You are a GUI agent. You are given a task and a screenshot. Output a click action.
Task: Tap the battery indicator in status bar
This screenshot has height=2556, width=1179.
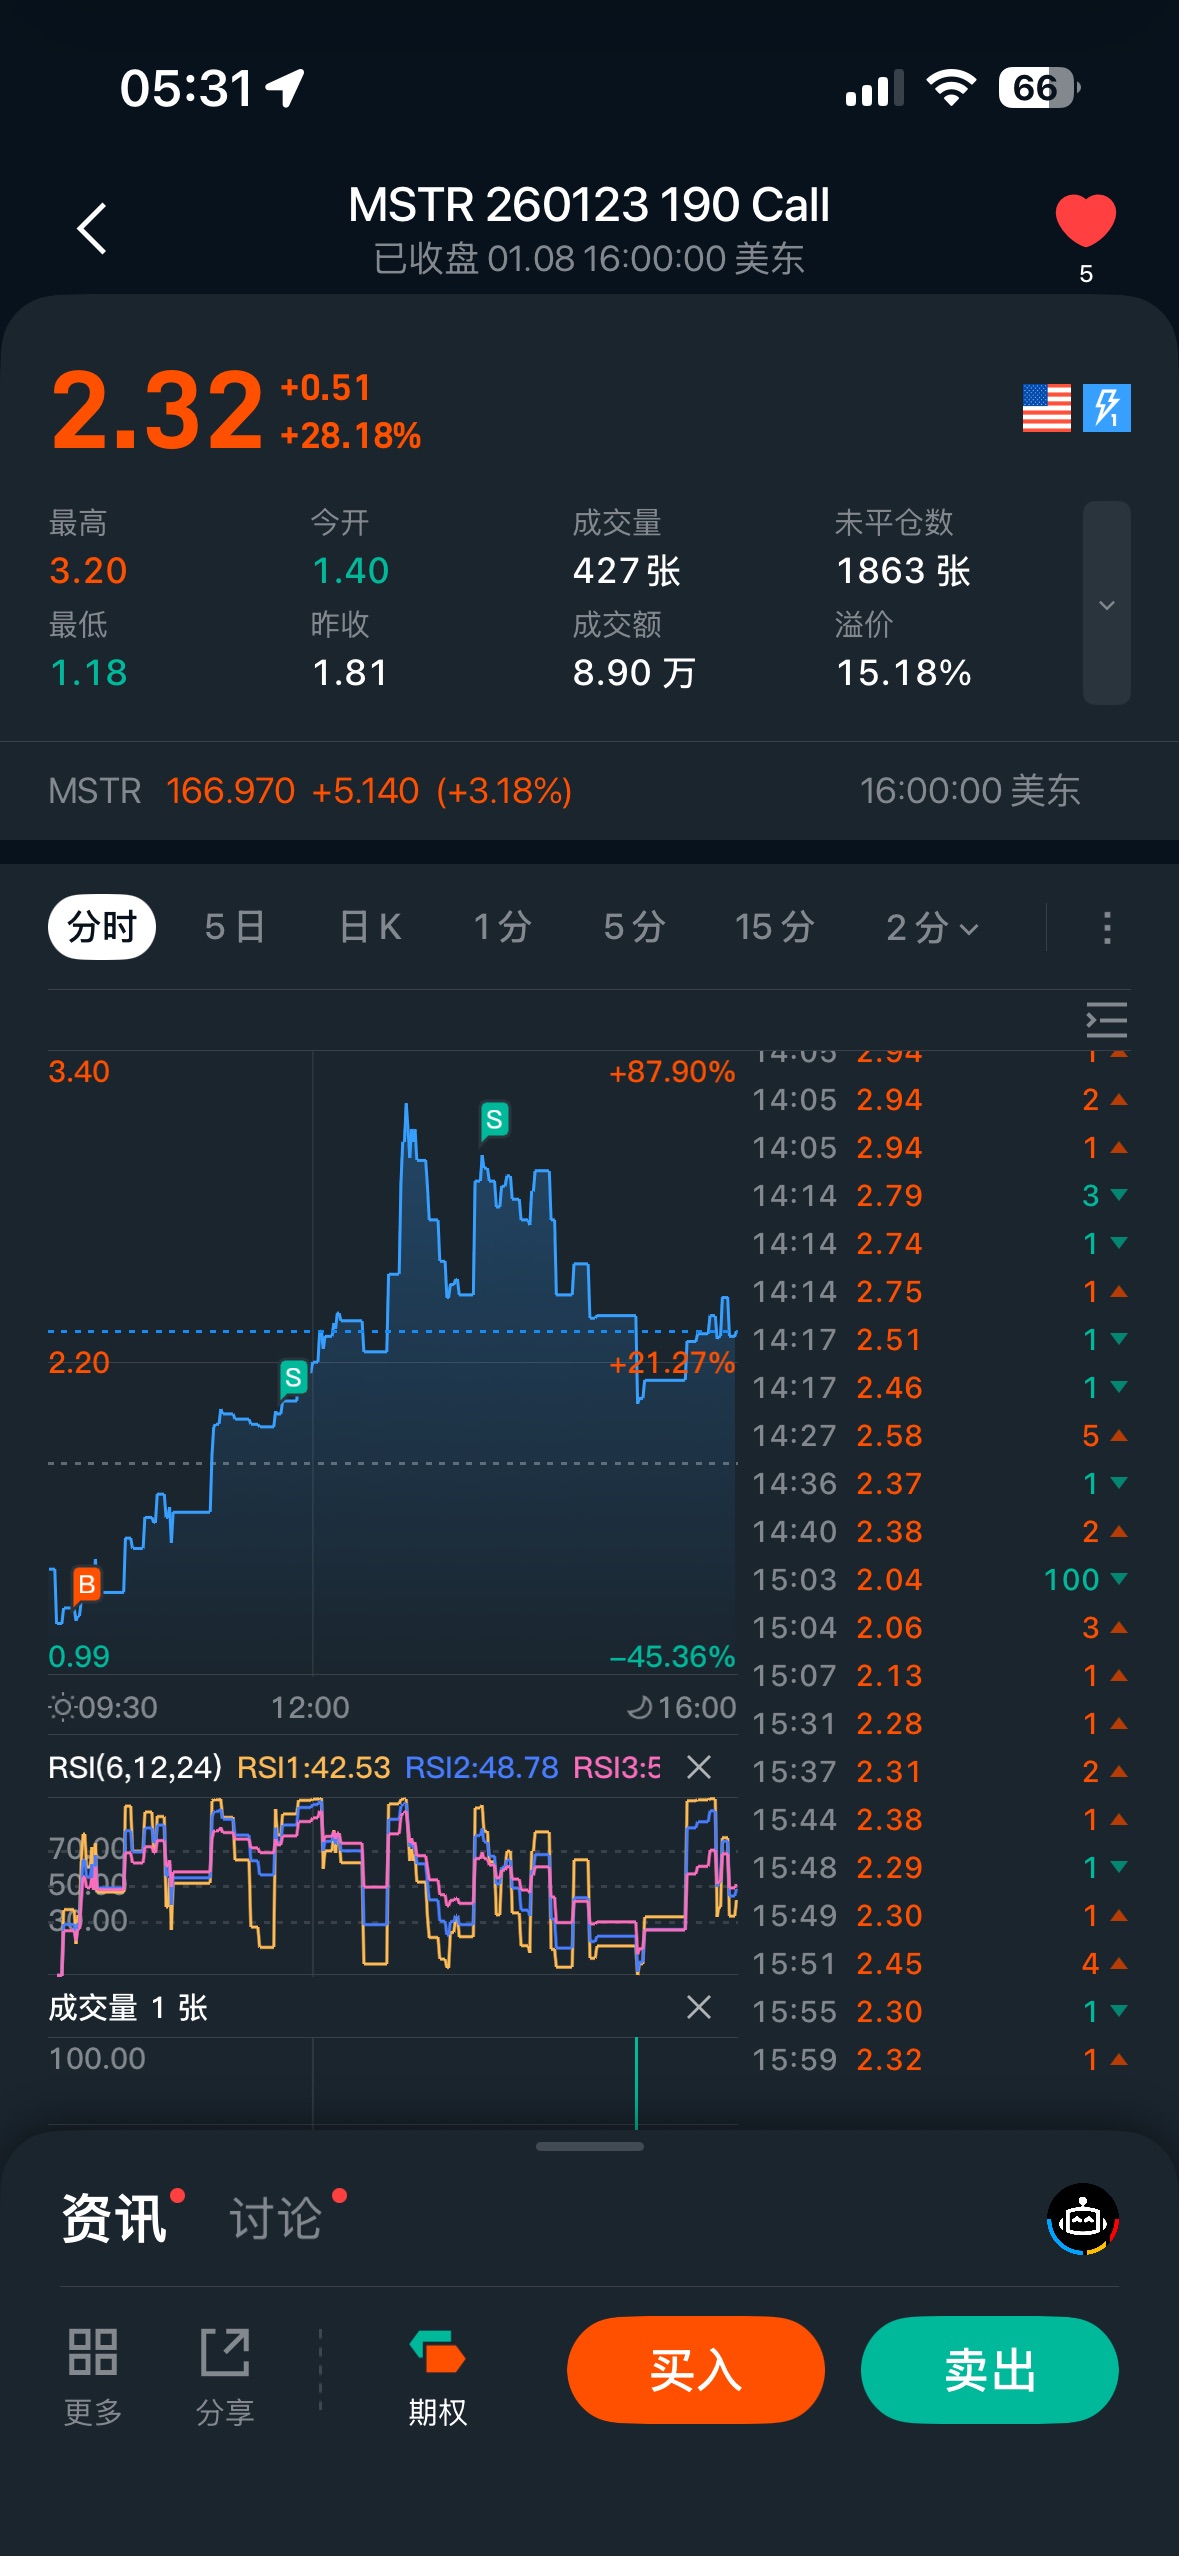coord(1039,88)
